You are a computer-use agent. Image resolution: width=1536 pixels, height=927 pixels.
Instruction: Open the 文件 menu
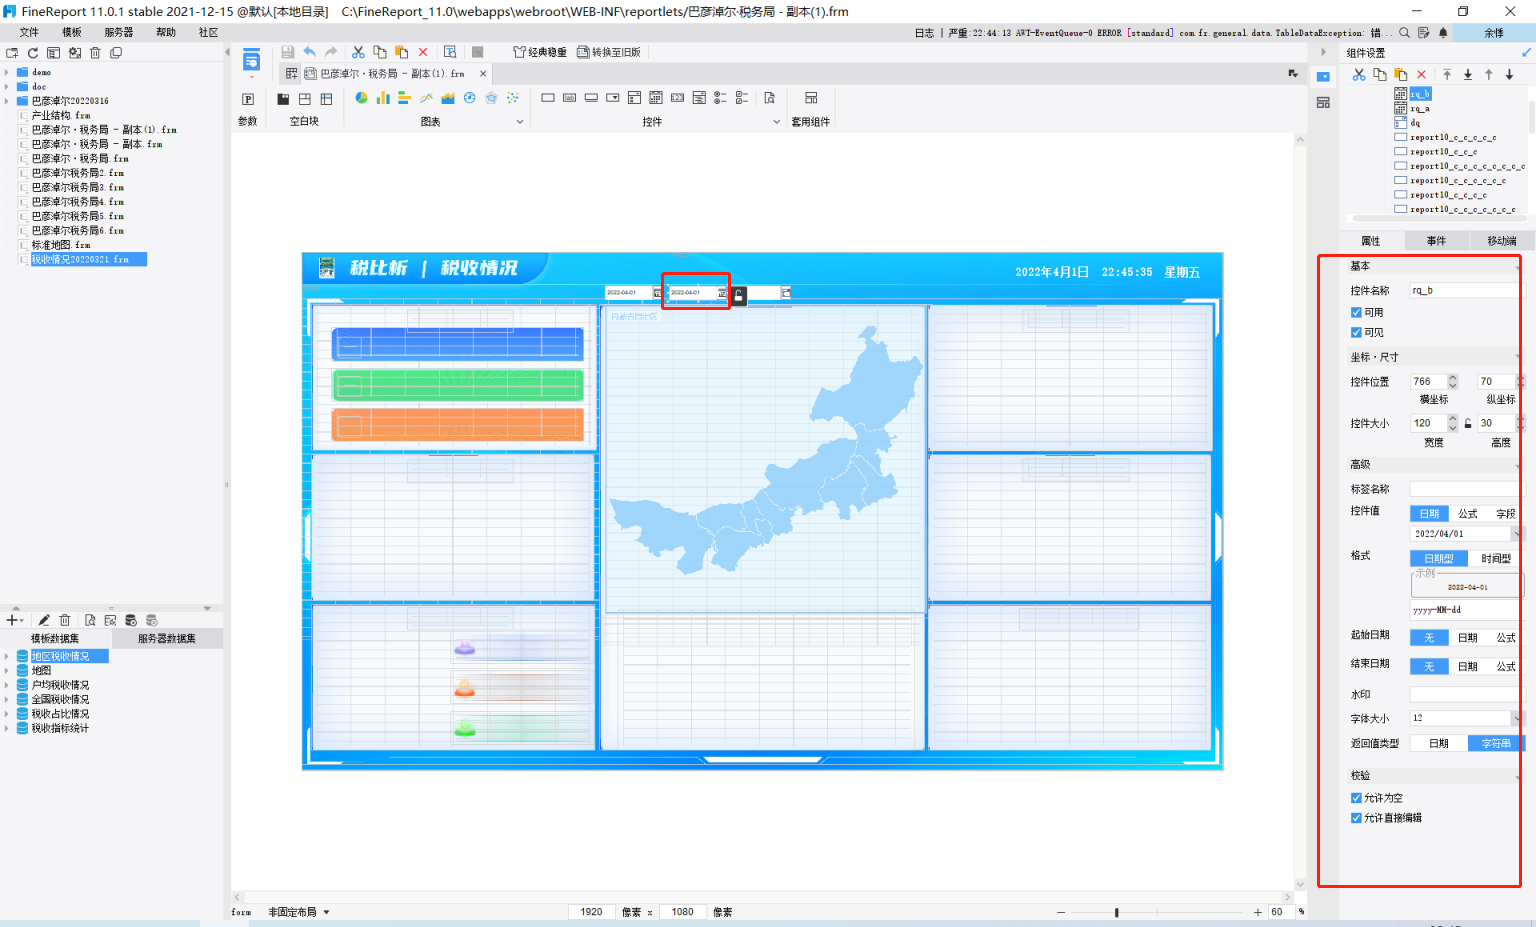[x=29, y=33]
